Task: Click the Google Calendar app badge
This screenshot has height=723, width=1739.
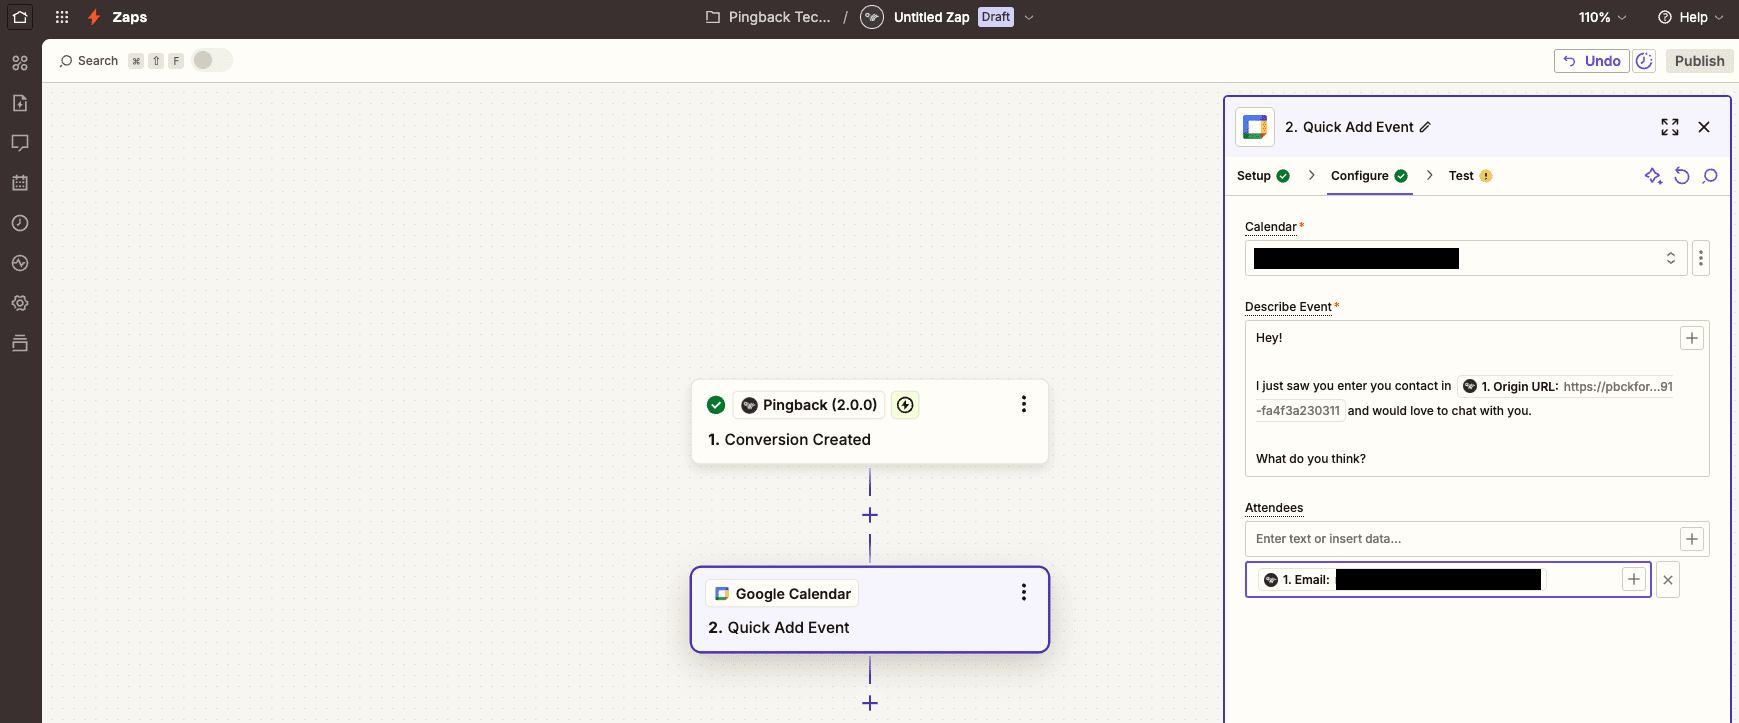Action: [x=782, y=594]
